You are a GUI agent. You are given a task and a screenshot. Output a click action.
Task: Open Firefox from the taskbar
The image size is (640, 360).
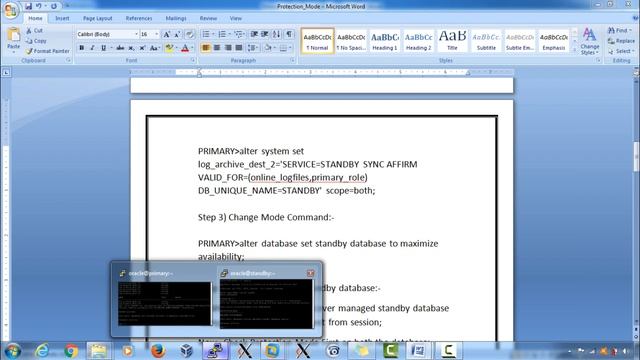pyautogui.click(x=158, y=351)
